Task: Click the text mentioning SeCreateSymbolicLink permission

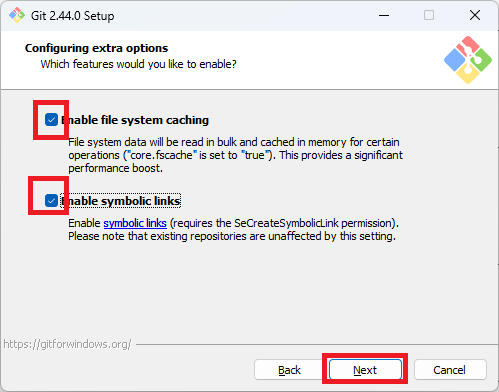Action: pyautogui.click(x=233, y=223)
